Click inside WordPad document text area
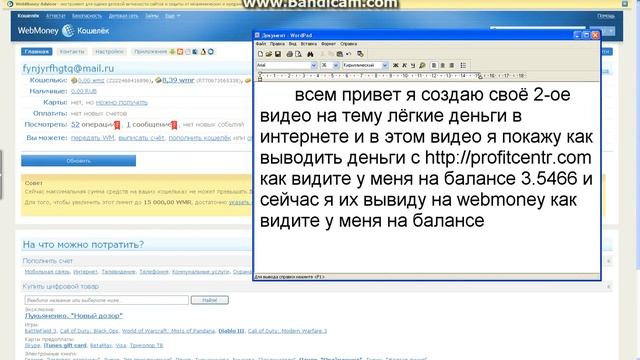This screenshot has height=360, width=640. pos(427,178)
